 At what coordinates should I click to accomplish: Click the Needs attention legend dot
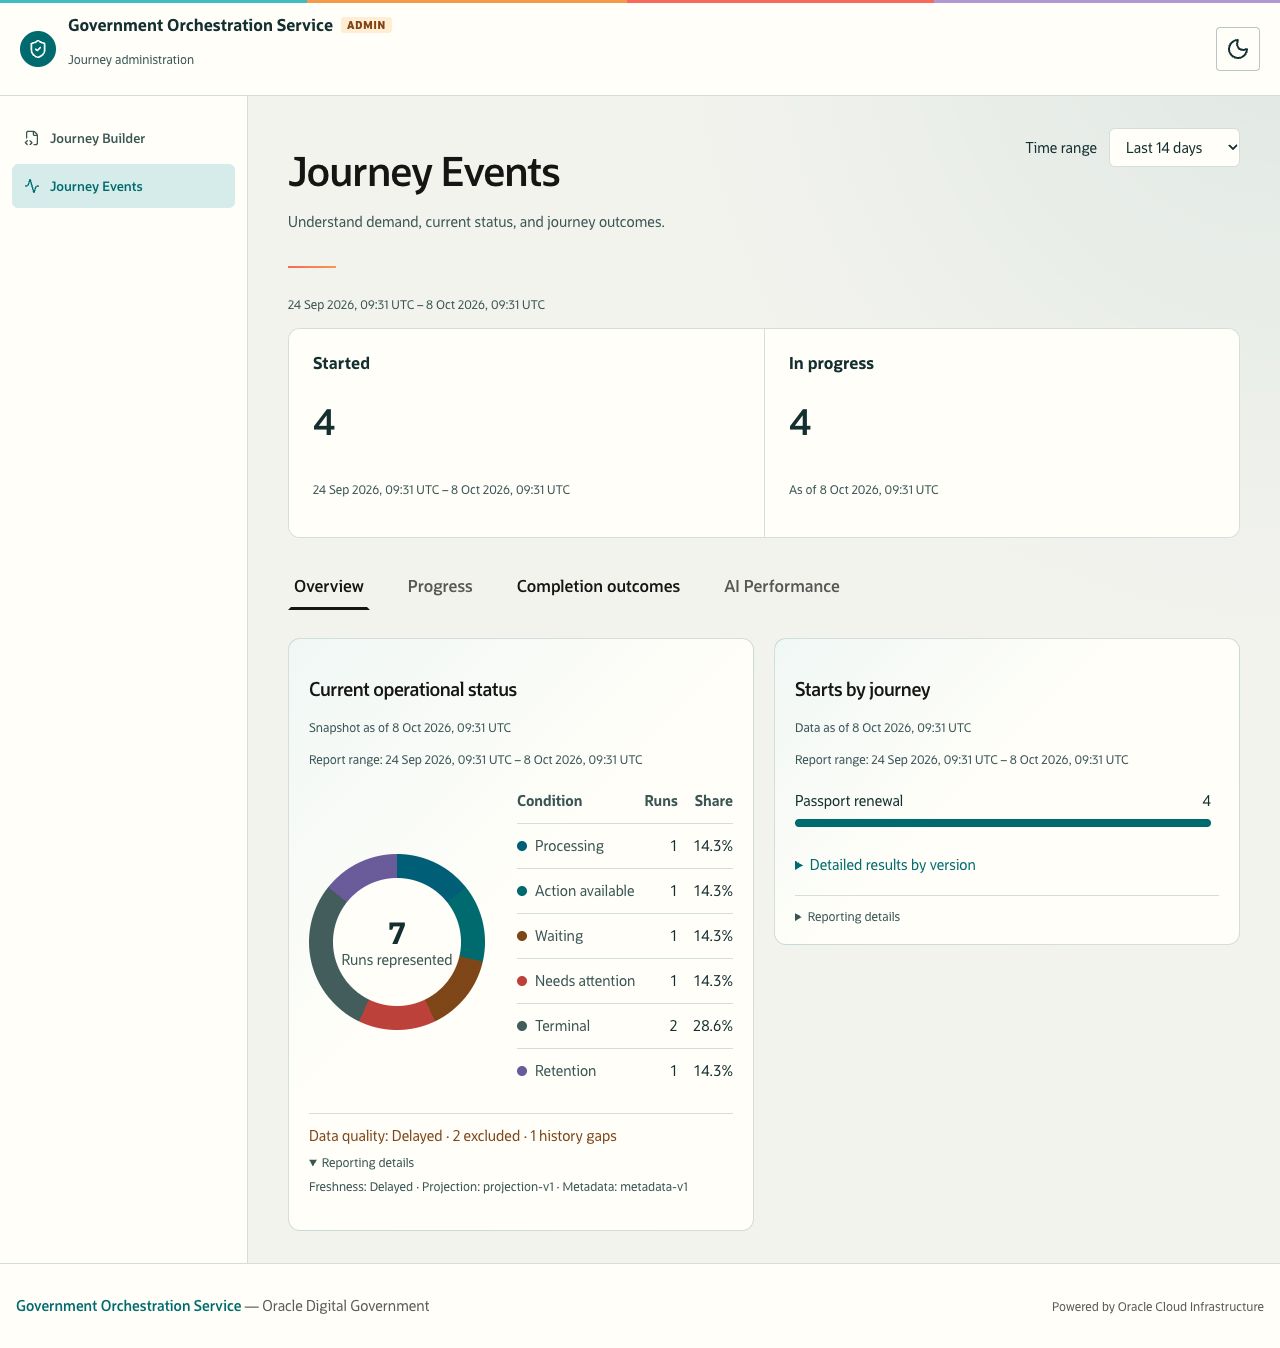click(522, 981)
